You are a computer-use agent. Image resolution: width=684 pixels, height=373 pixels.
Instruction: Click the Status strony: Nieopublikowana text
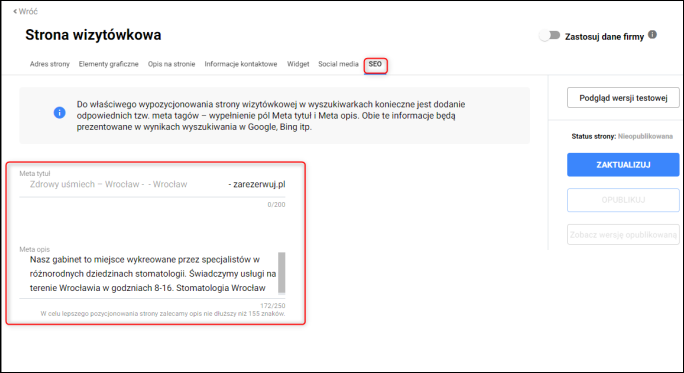[x=622, y=137]
